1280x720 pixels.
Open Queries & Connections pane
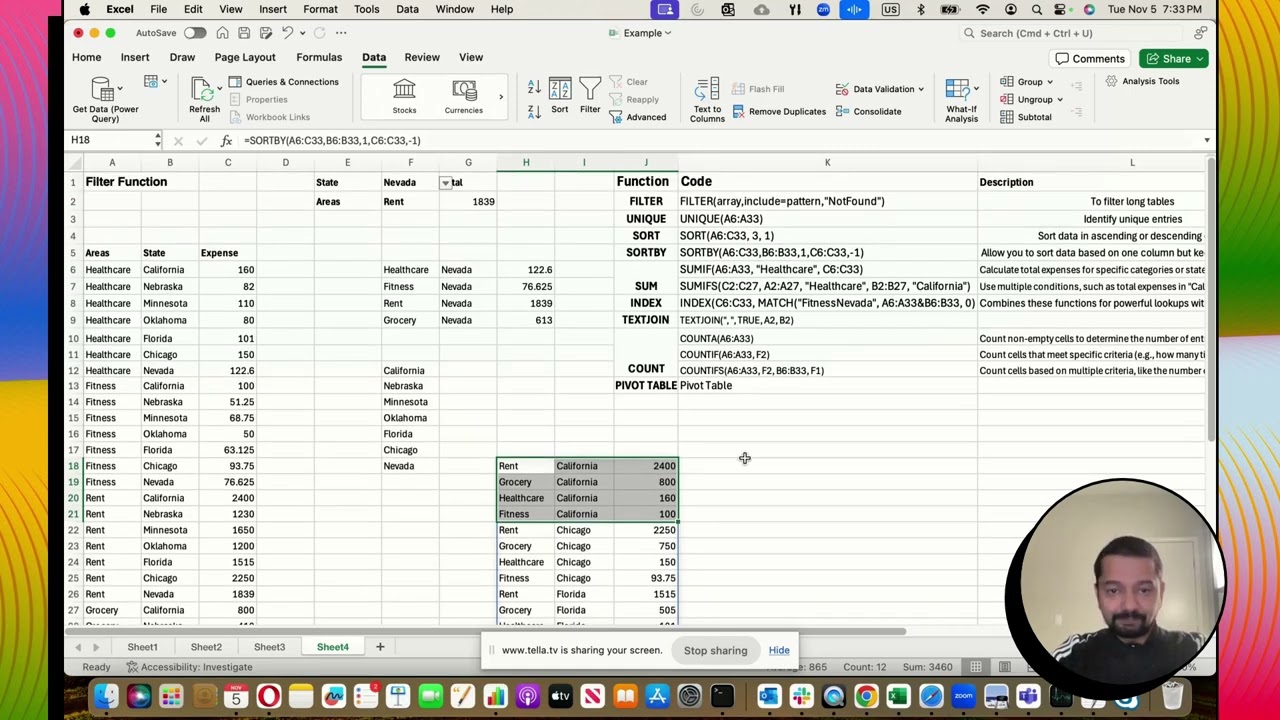(x=284, y=82)
